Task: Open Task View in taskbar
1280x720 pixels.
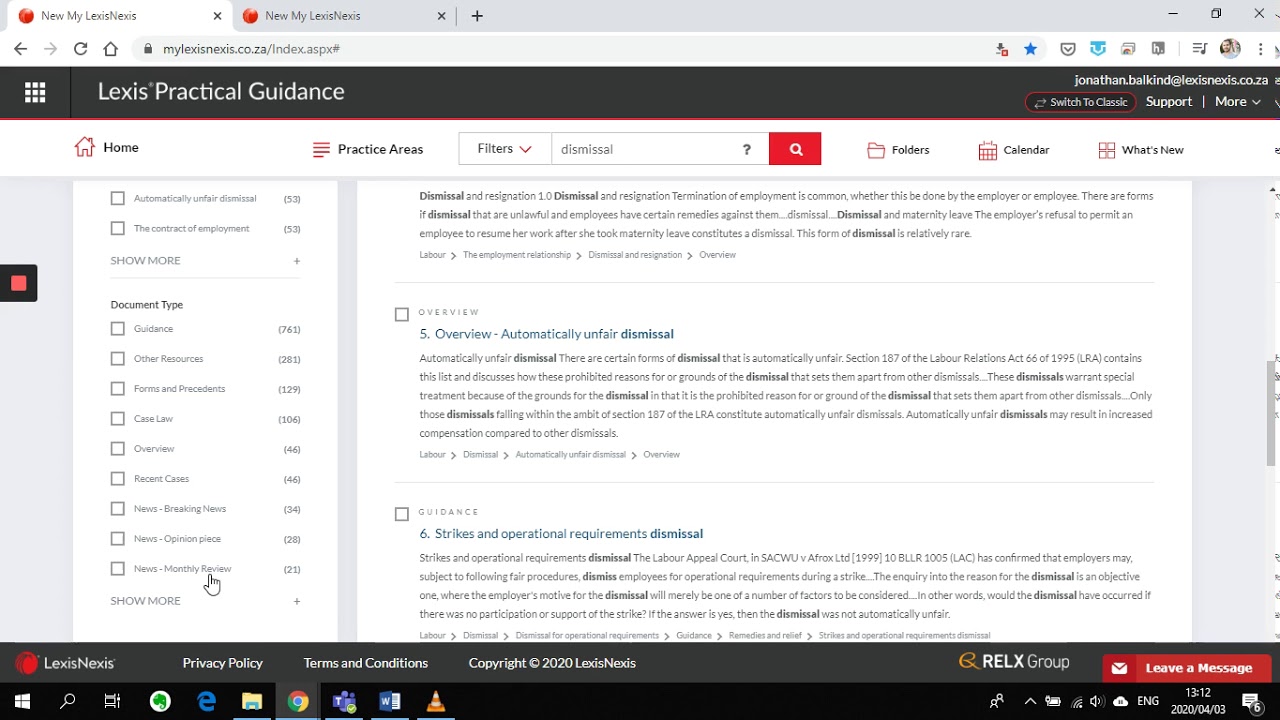Action: click(112, 702)
